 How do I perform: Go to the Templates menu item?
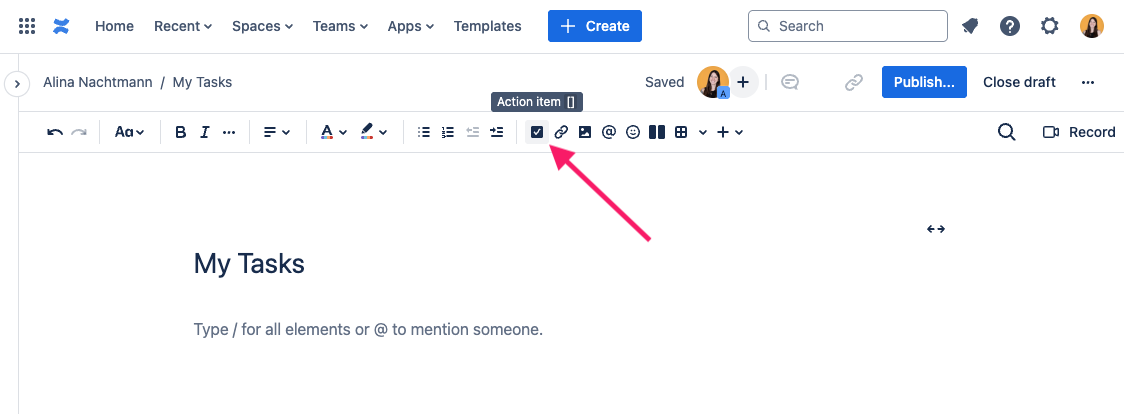[x=487, y=26]
